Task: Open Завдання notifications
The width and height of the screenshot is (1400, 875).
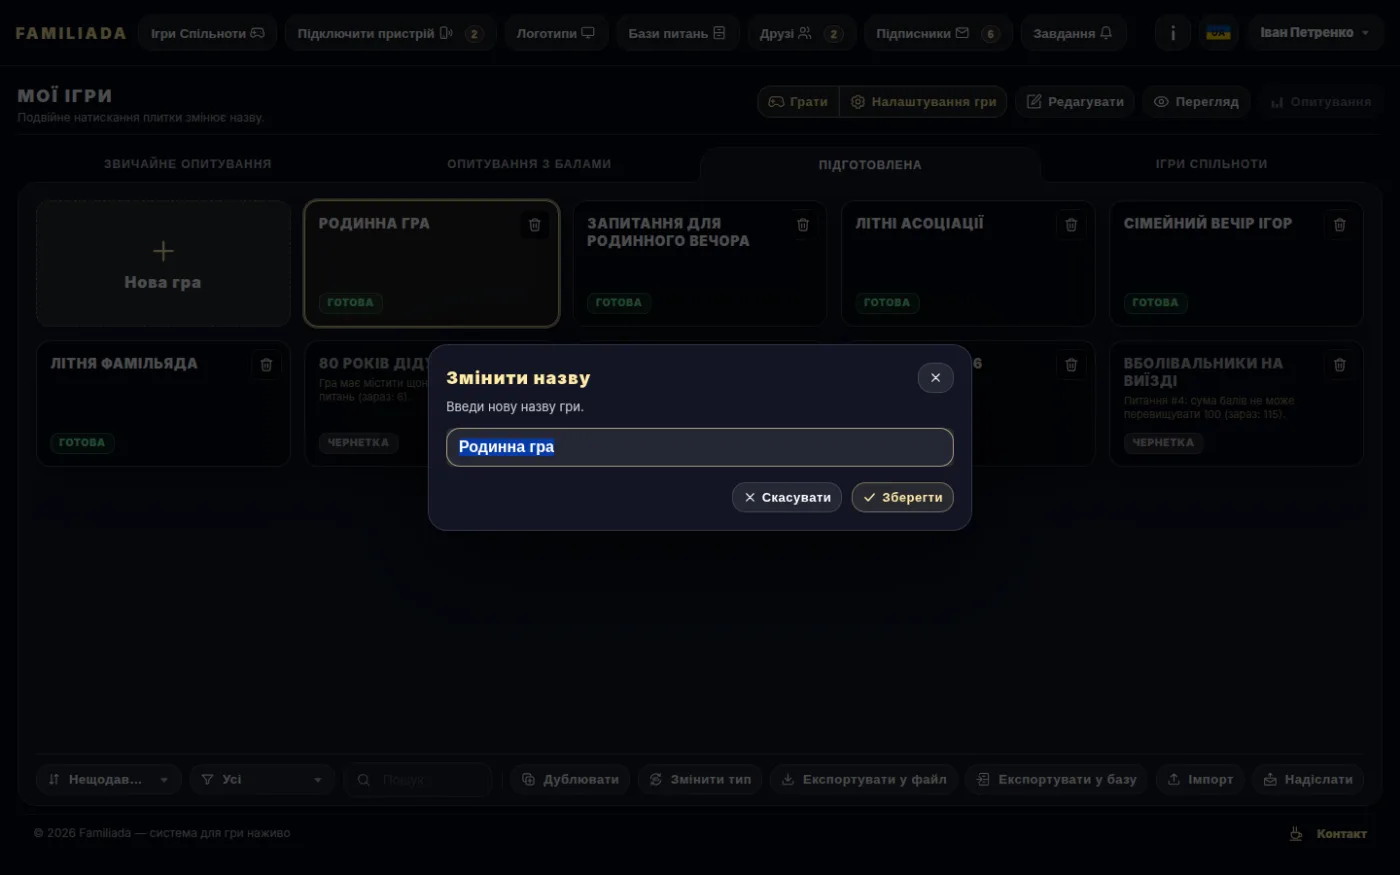Action: (x=1073, y=33)
